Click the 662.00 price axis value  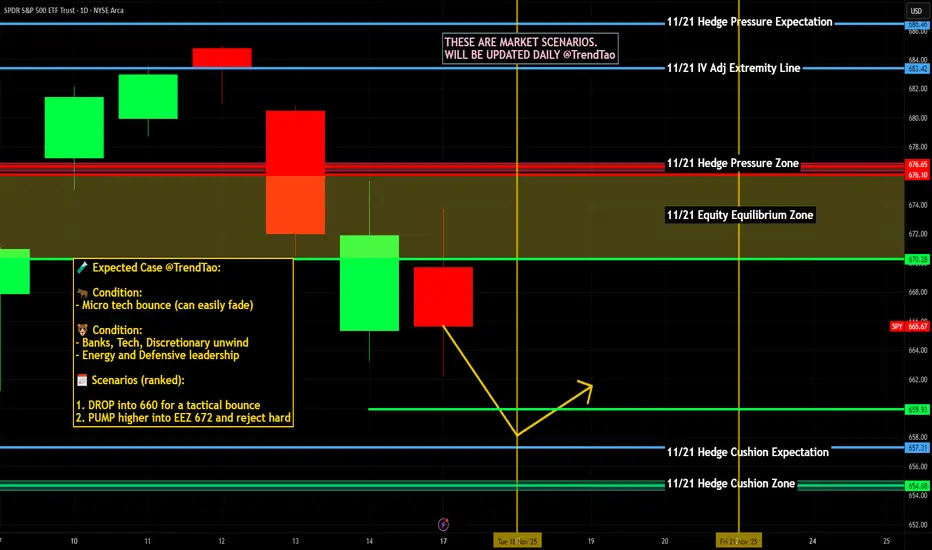[x=918, y=379]
